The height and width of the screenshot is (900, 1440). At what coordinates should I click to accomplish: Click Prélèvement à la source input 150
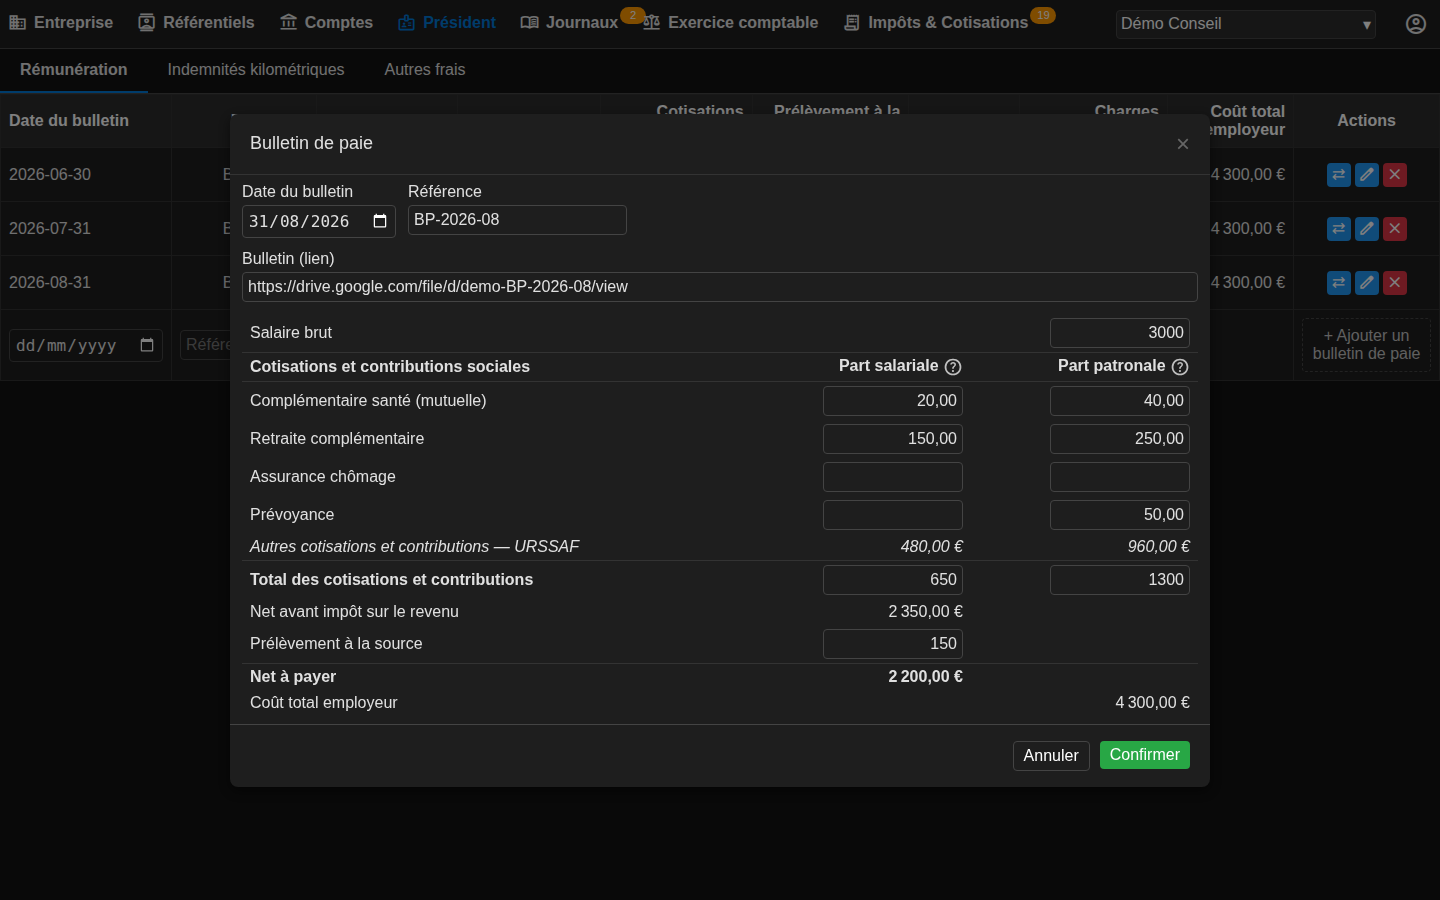click(893, 644)
